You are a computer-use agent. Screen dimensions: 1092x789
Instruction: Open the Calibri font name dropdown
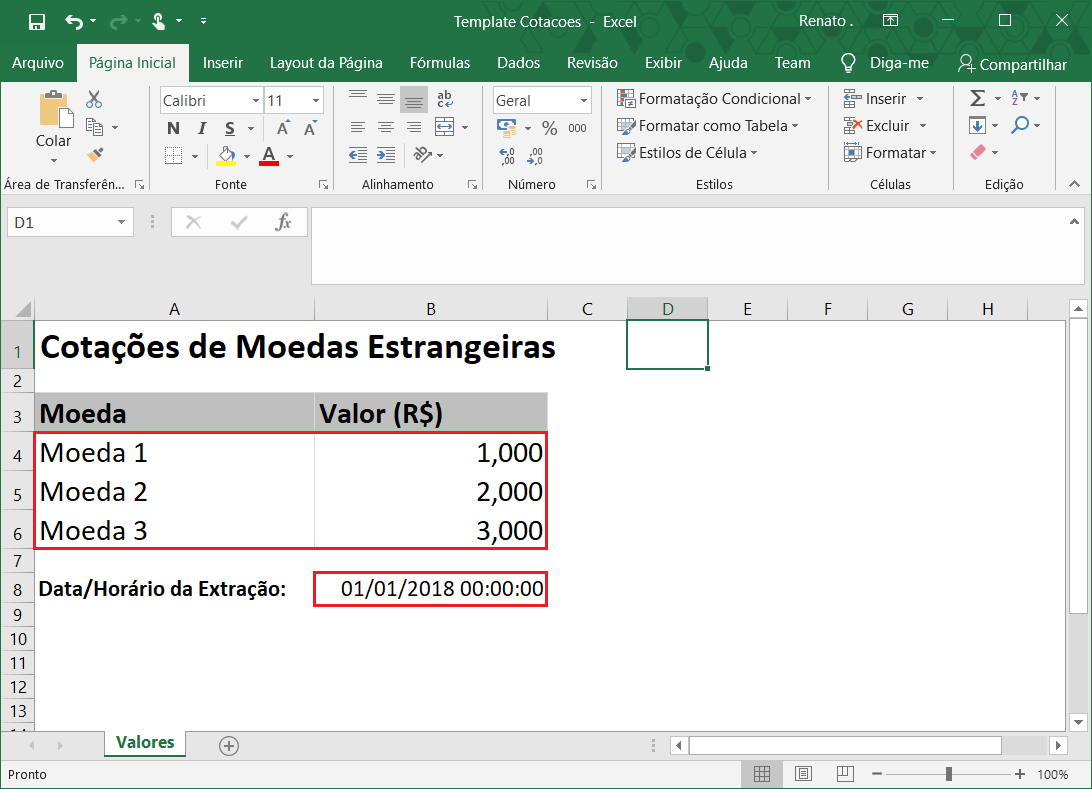click(256, 101)
